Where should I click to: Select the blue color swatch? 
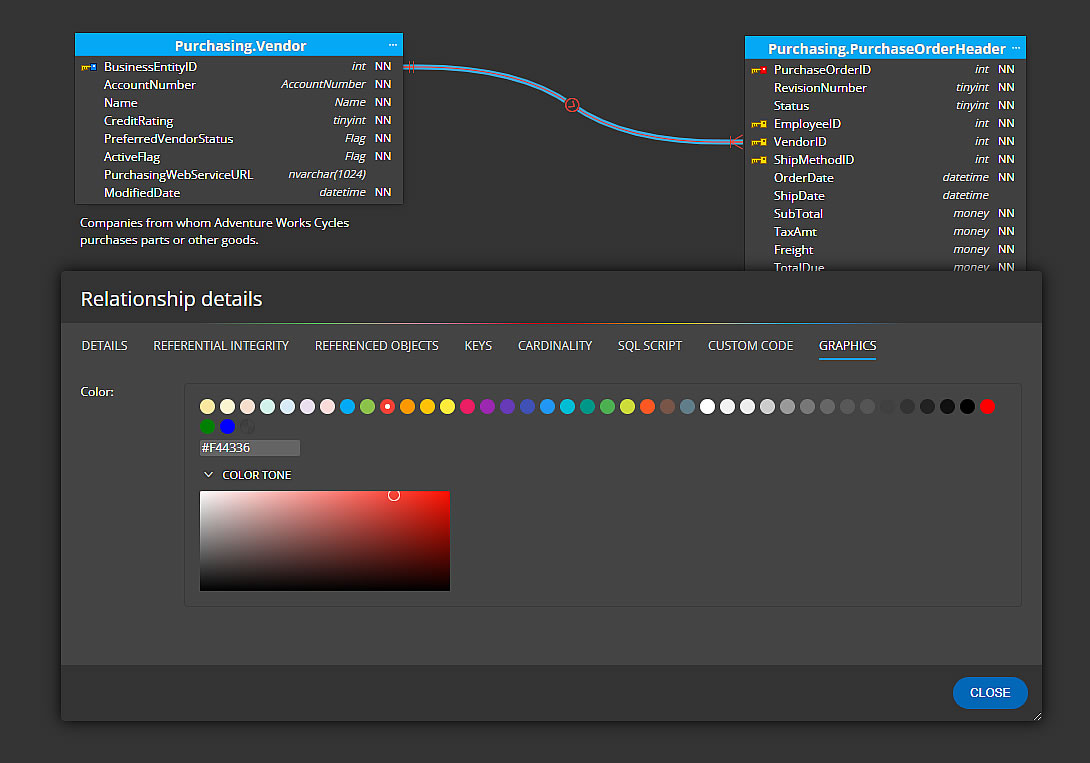pos(227,426)
